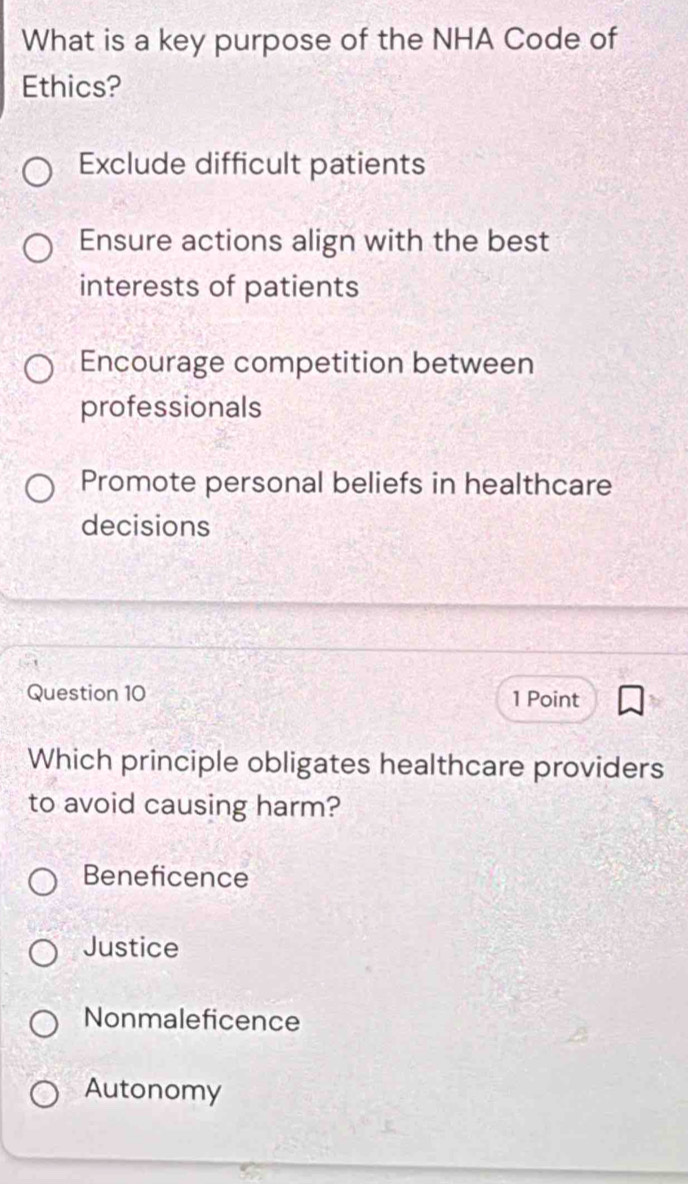Bookmark Question 10 with the flag icon
The height and width of the screenshot is (1184, 688).
(x=629, y=701)
